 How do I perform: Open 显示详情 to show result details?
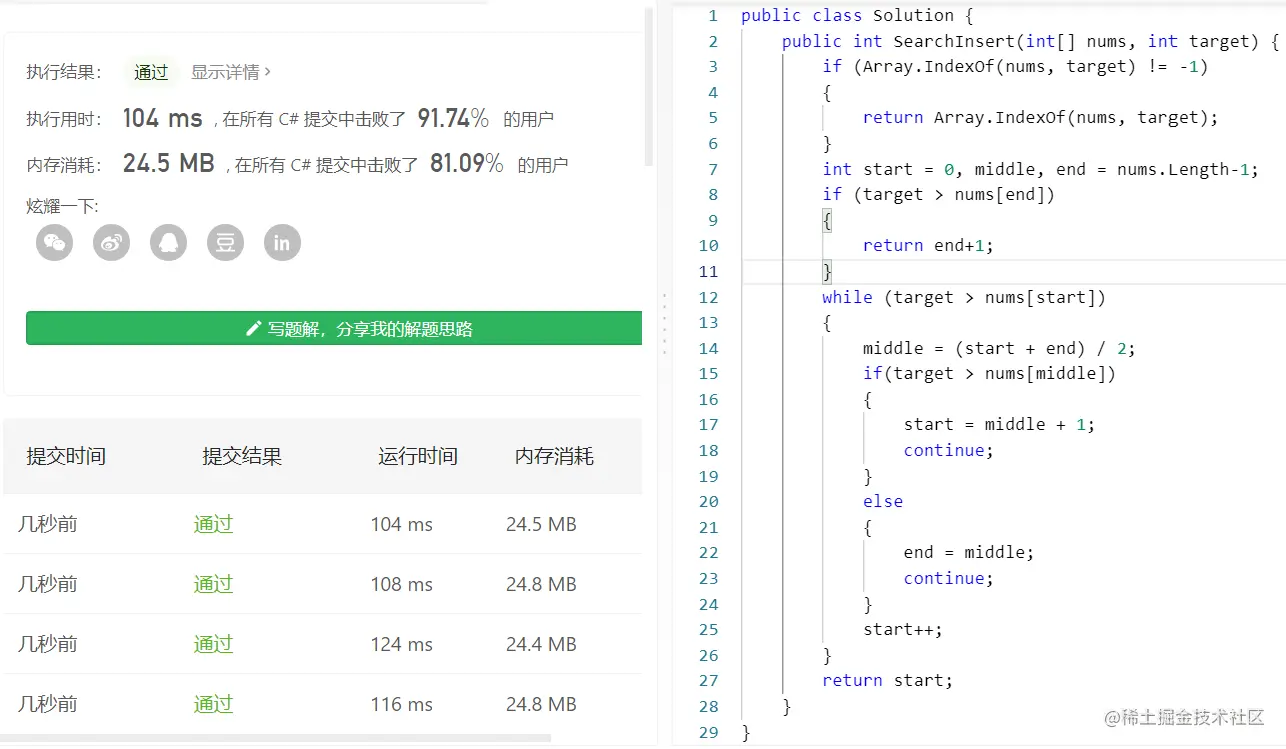coord(231,72)
